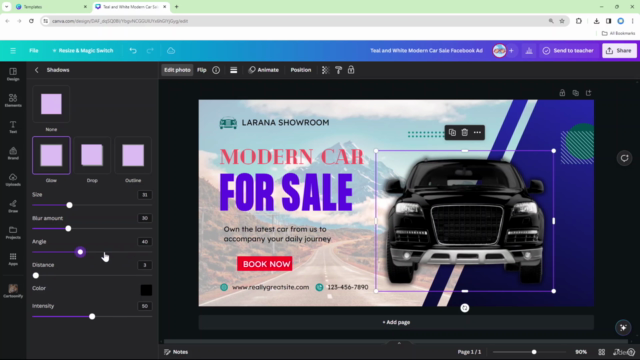Screen dimensions: 640x360
Task: Click the zoom slider handle
Action: point(534,352)
